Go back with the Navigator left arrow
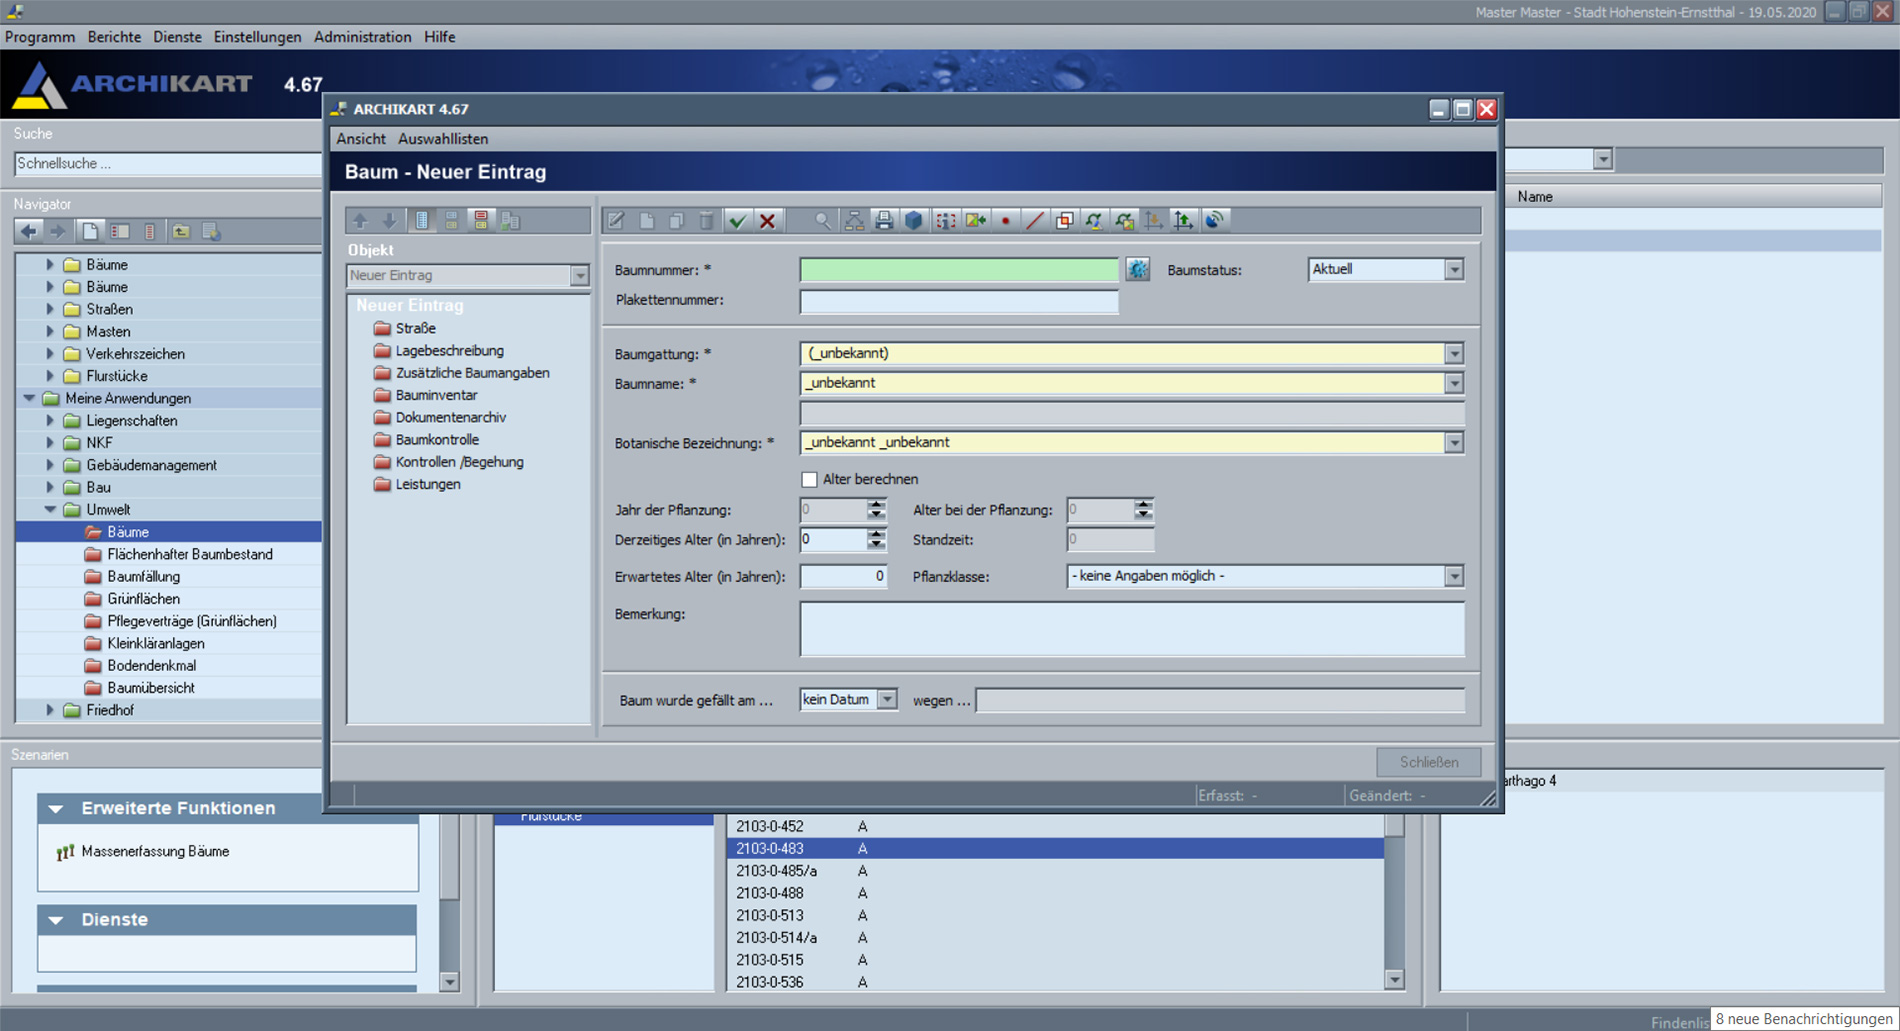Image resolution: width=1900 pixels, height=1031 pixels. (x=29, y=232)
